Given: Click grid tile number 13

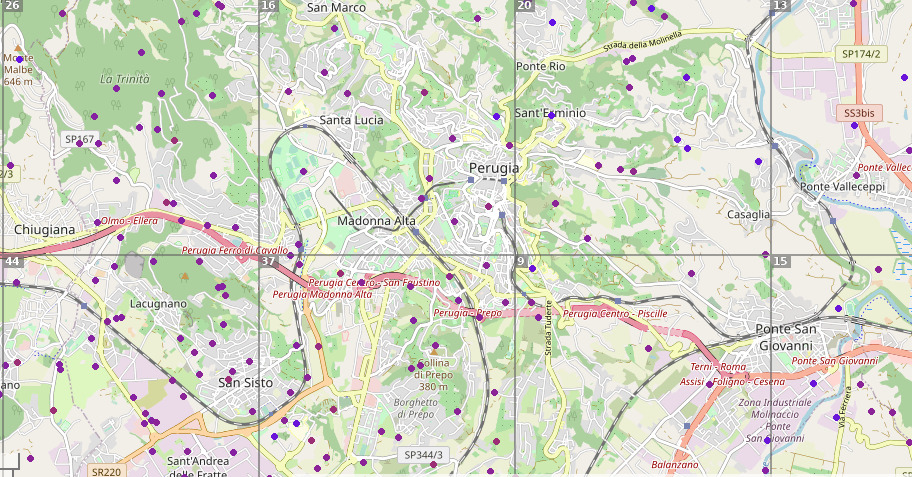Looking at the screenshot, I should click(x=780, y=6).
